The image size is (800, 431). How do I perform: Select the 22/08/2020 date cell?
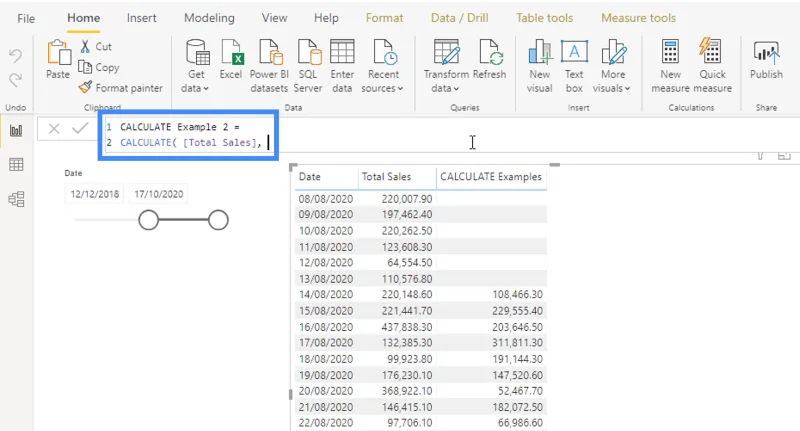point(326,423)
